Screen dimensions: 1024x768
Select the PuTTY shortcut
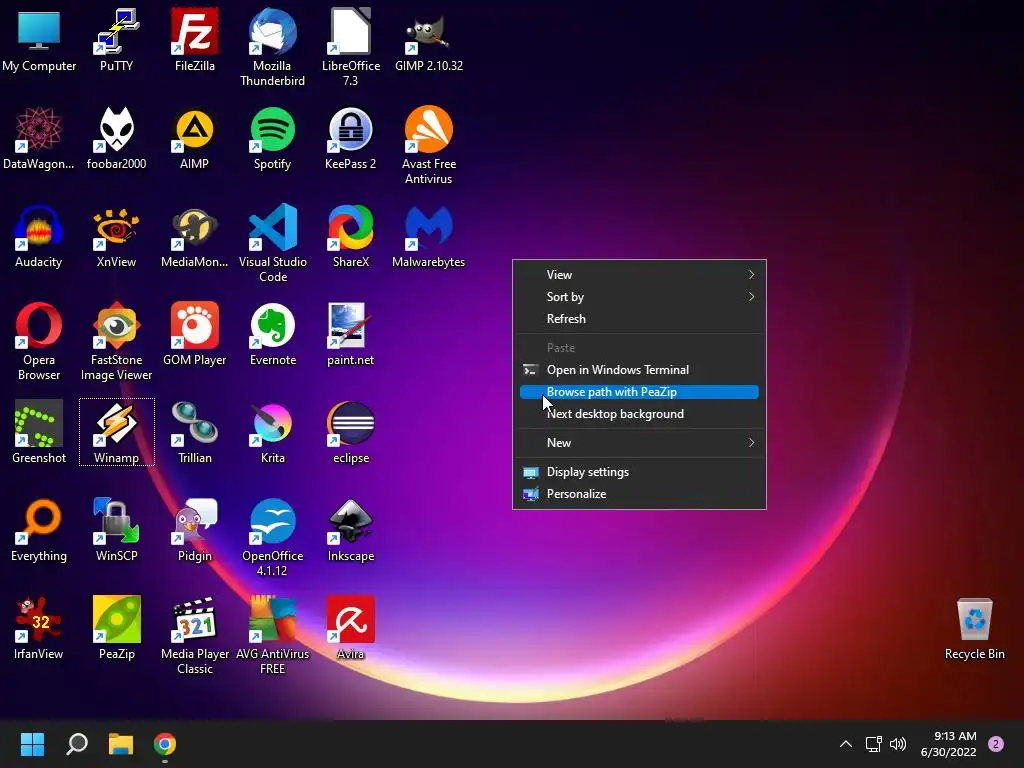click(x=116, y=39)
